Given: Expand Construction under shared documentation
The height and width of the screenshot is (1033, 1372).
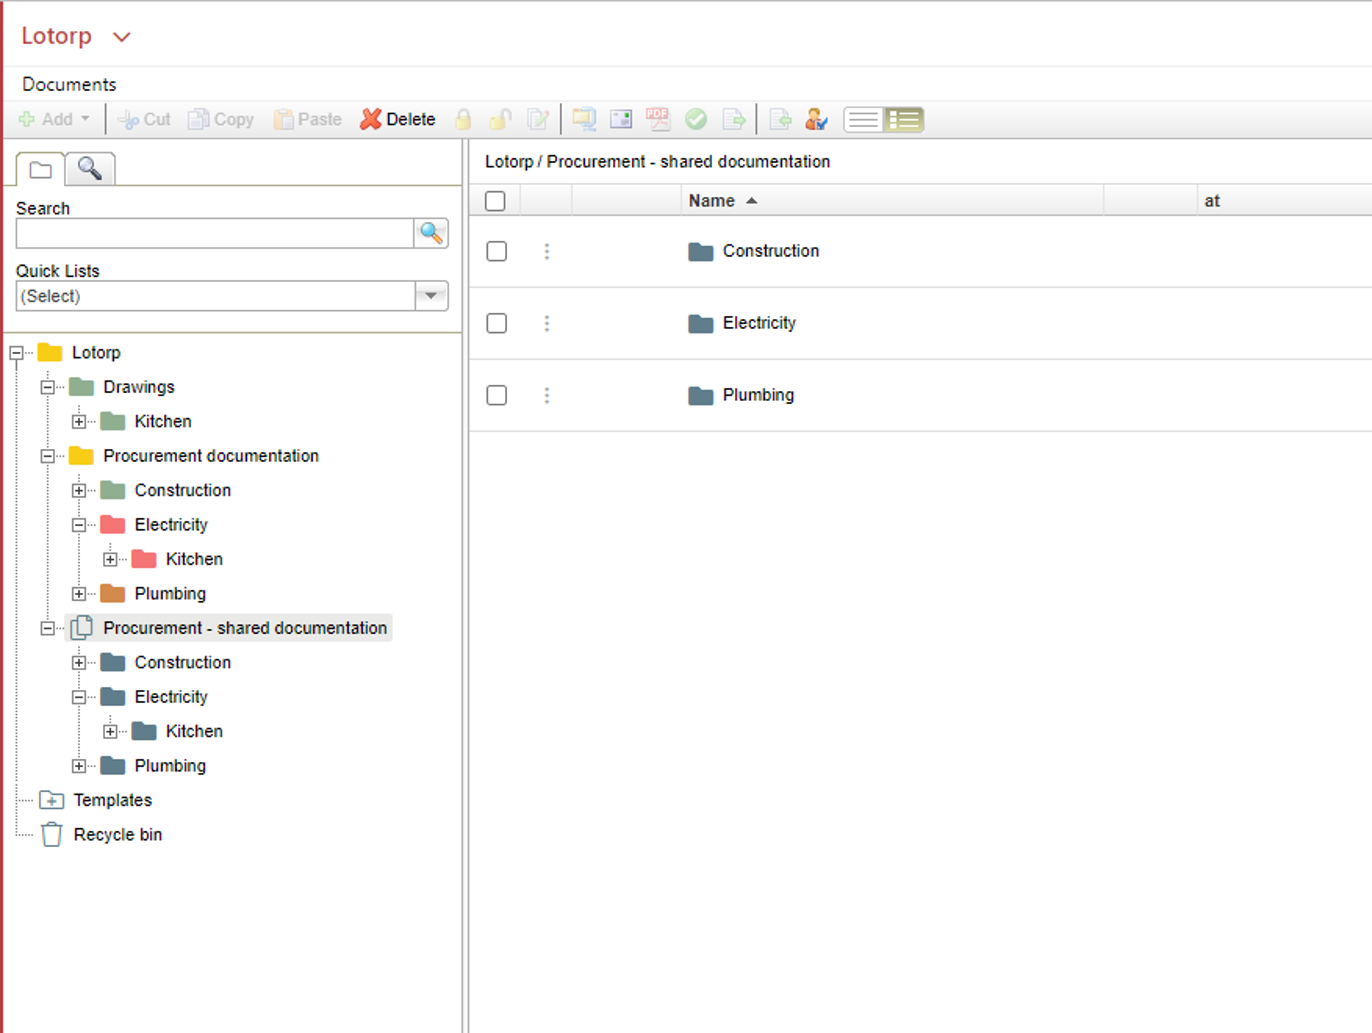Looking at the screenshot, I should click(x=79, y=663).
